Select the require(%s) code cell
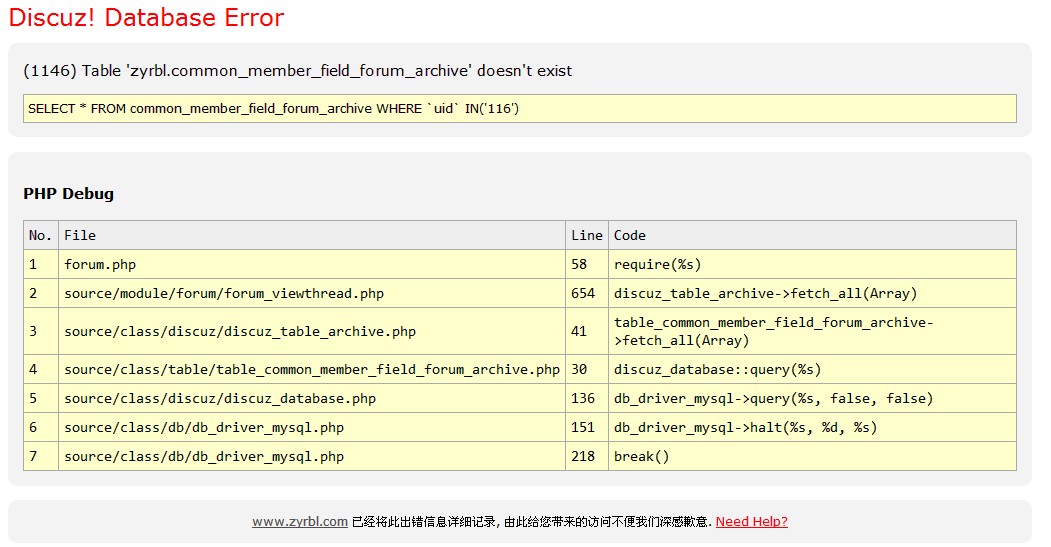1051x547 pixels. (812, 264)
